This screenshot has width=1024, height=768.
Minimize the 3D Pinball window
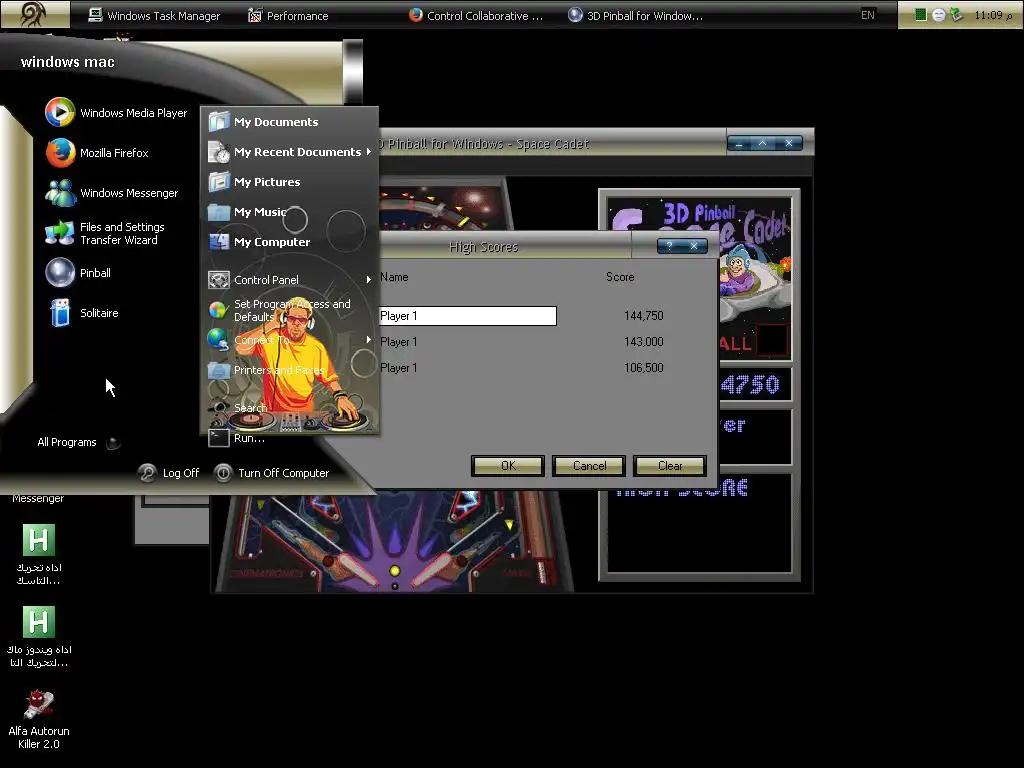pos(739,144)
